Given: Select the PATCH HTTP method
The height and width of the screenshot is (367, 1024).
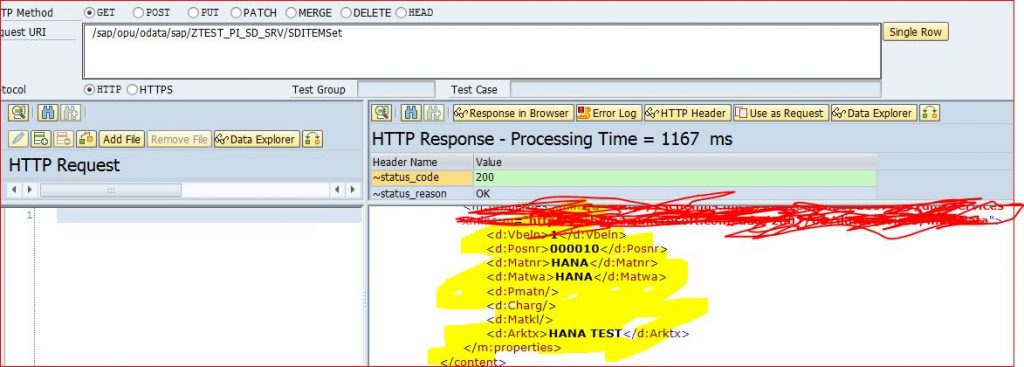Looking at the screenshot, I should pos(236,12).
